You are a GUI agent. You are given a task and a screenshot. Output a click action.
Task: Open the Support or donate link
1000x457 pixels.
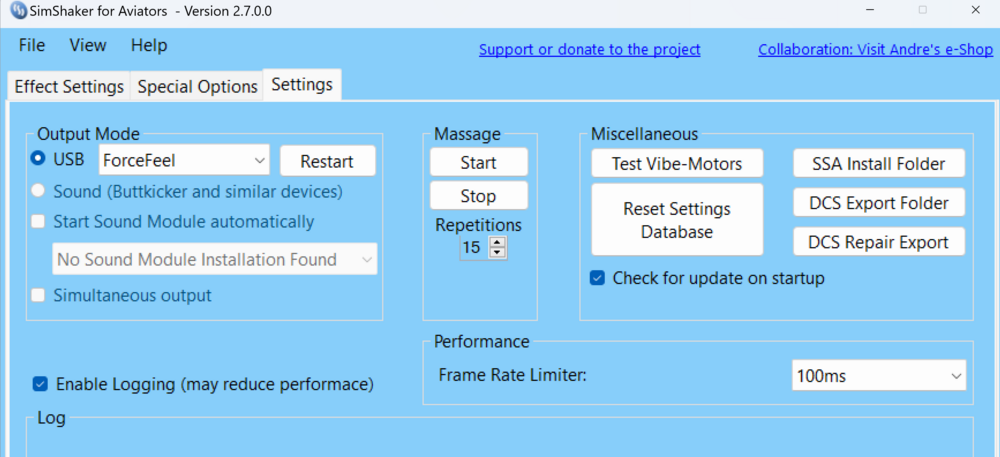tap(589, 50)
